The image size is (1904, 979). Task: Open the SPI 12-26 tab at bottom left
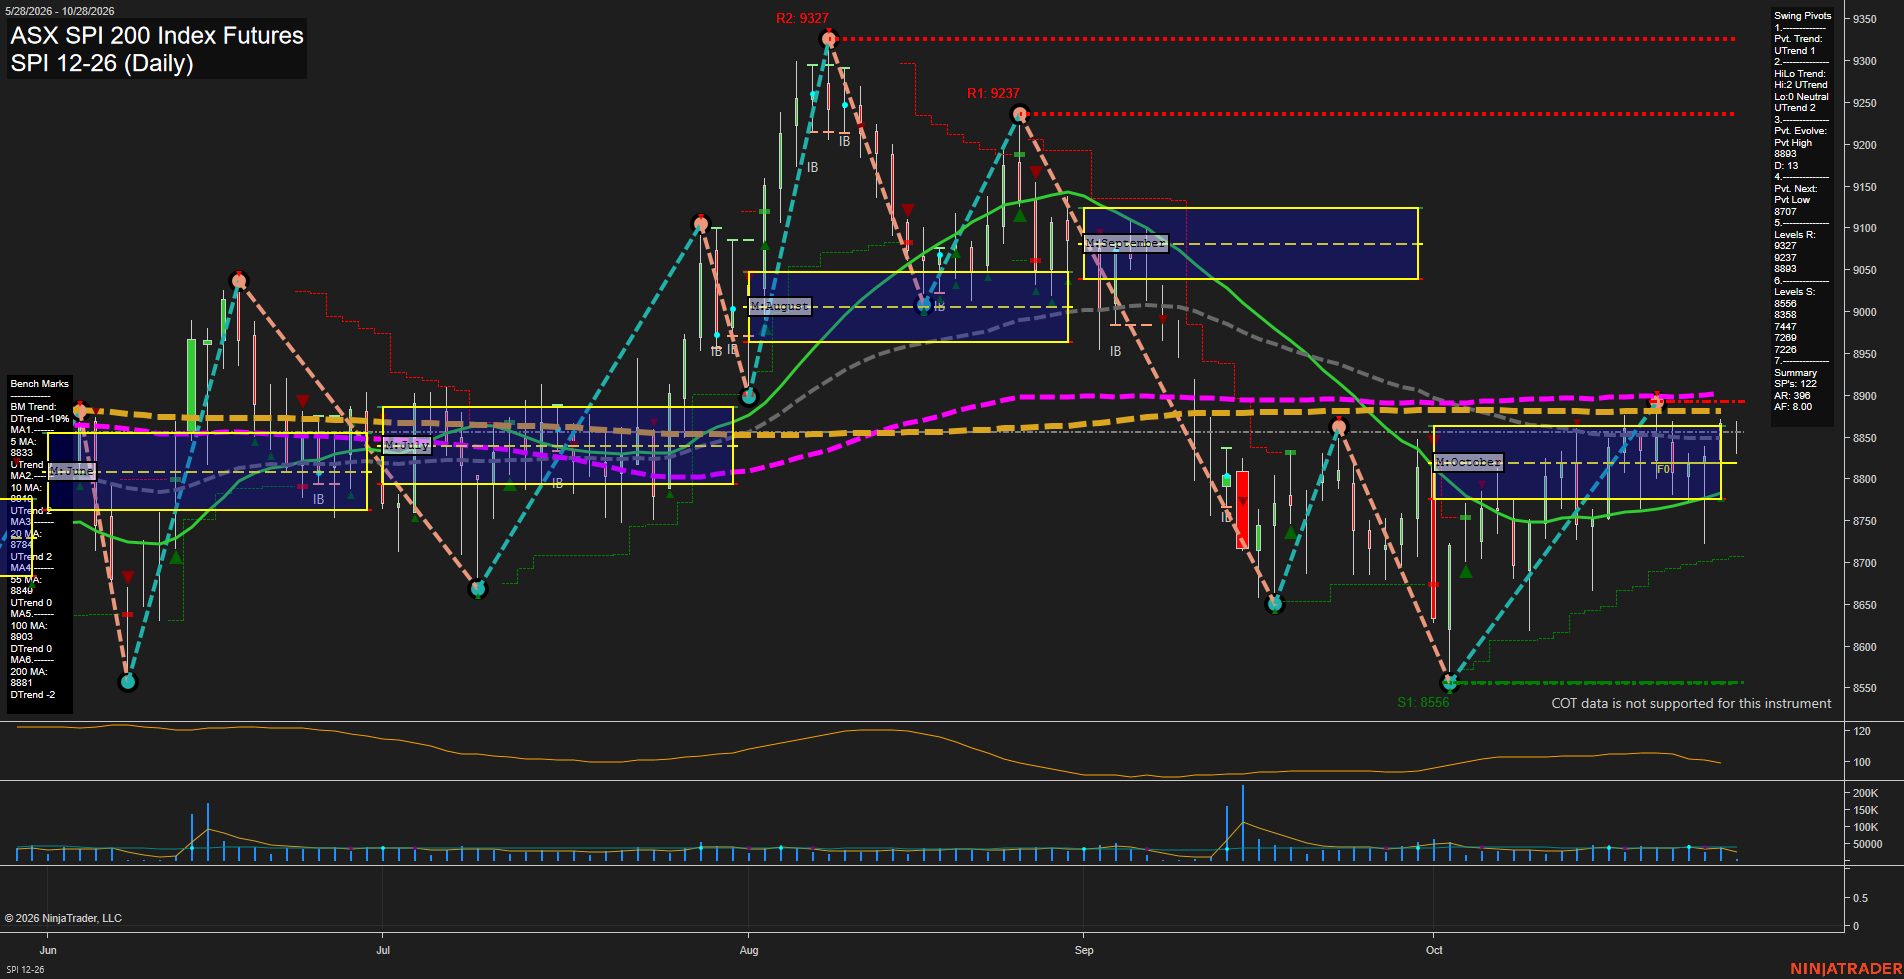[25, 969]
